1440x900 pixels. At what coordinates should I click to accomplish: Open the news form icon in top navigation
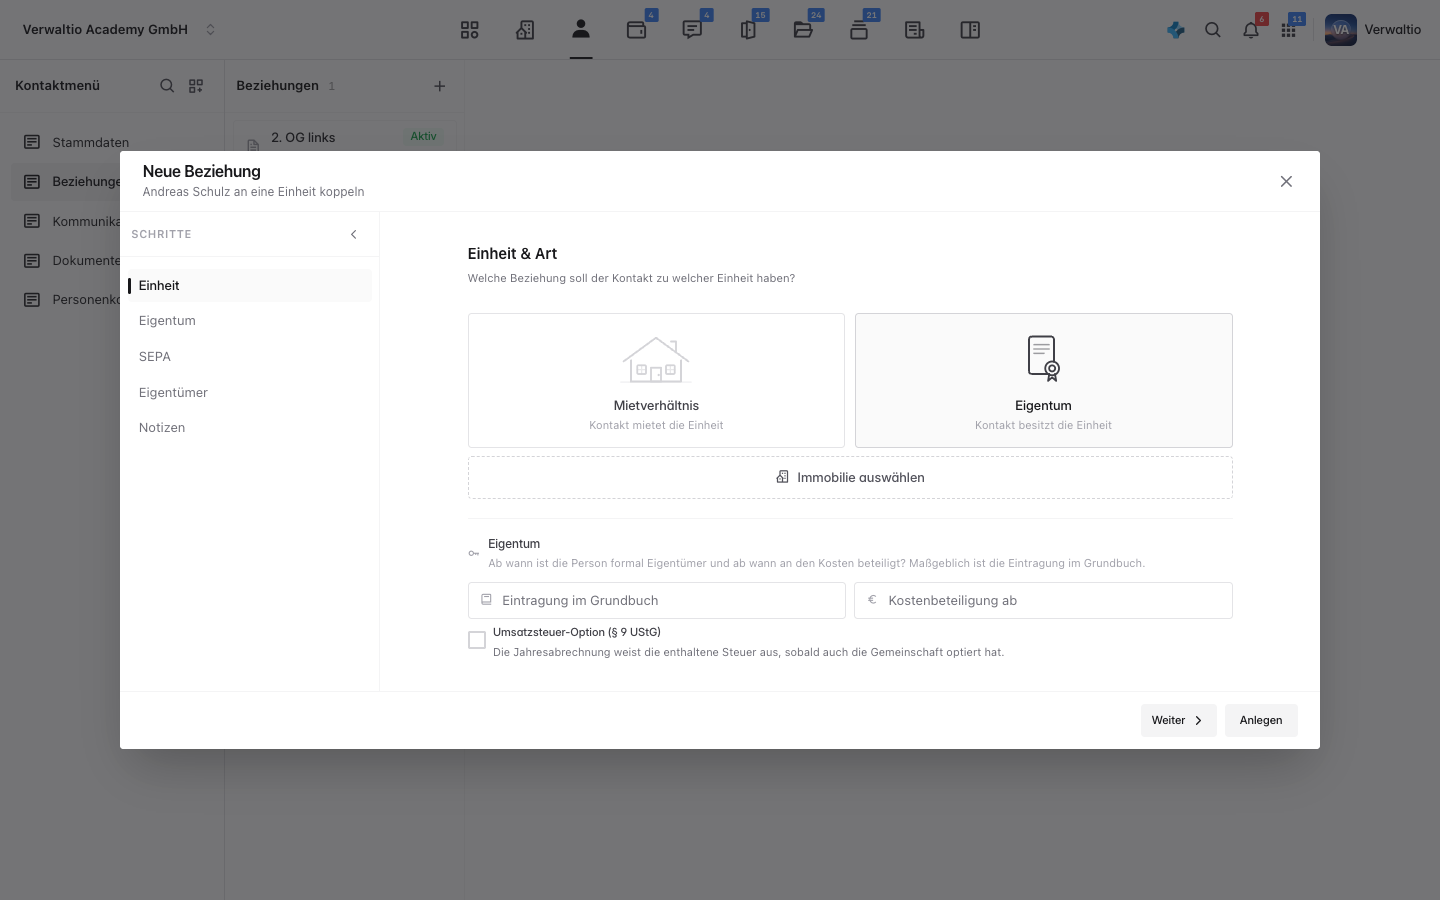[914, 30]
